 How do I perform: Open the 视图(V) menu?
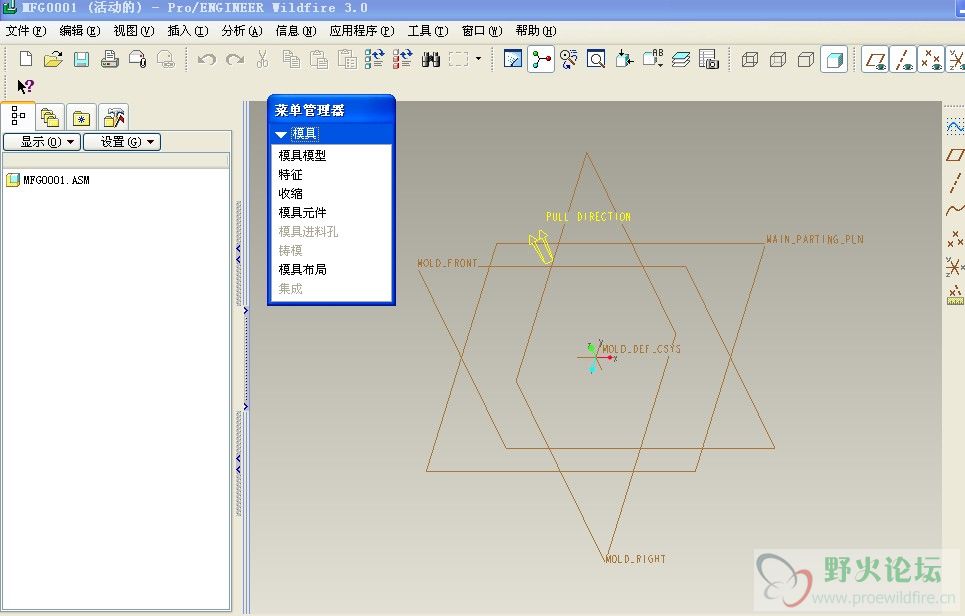click(x=134, y=31)
